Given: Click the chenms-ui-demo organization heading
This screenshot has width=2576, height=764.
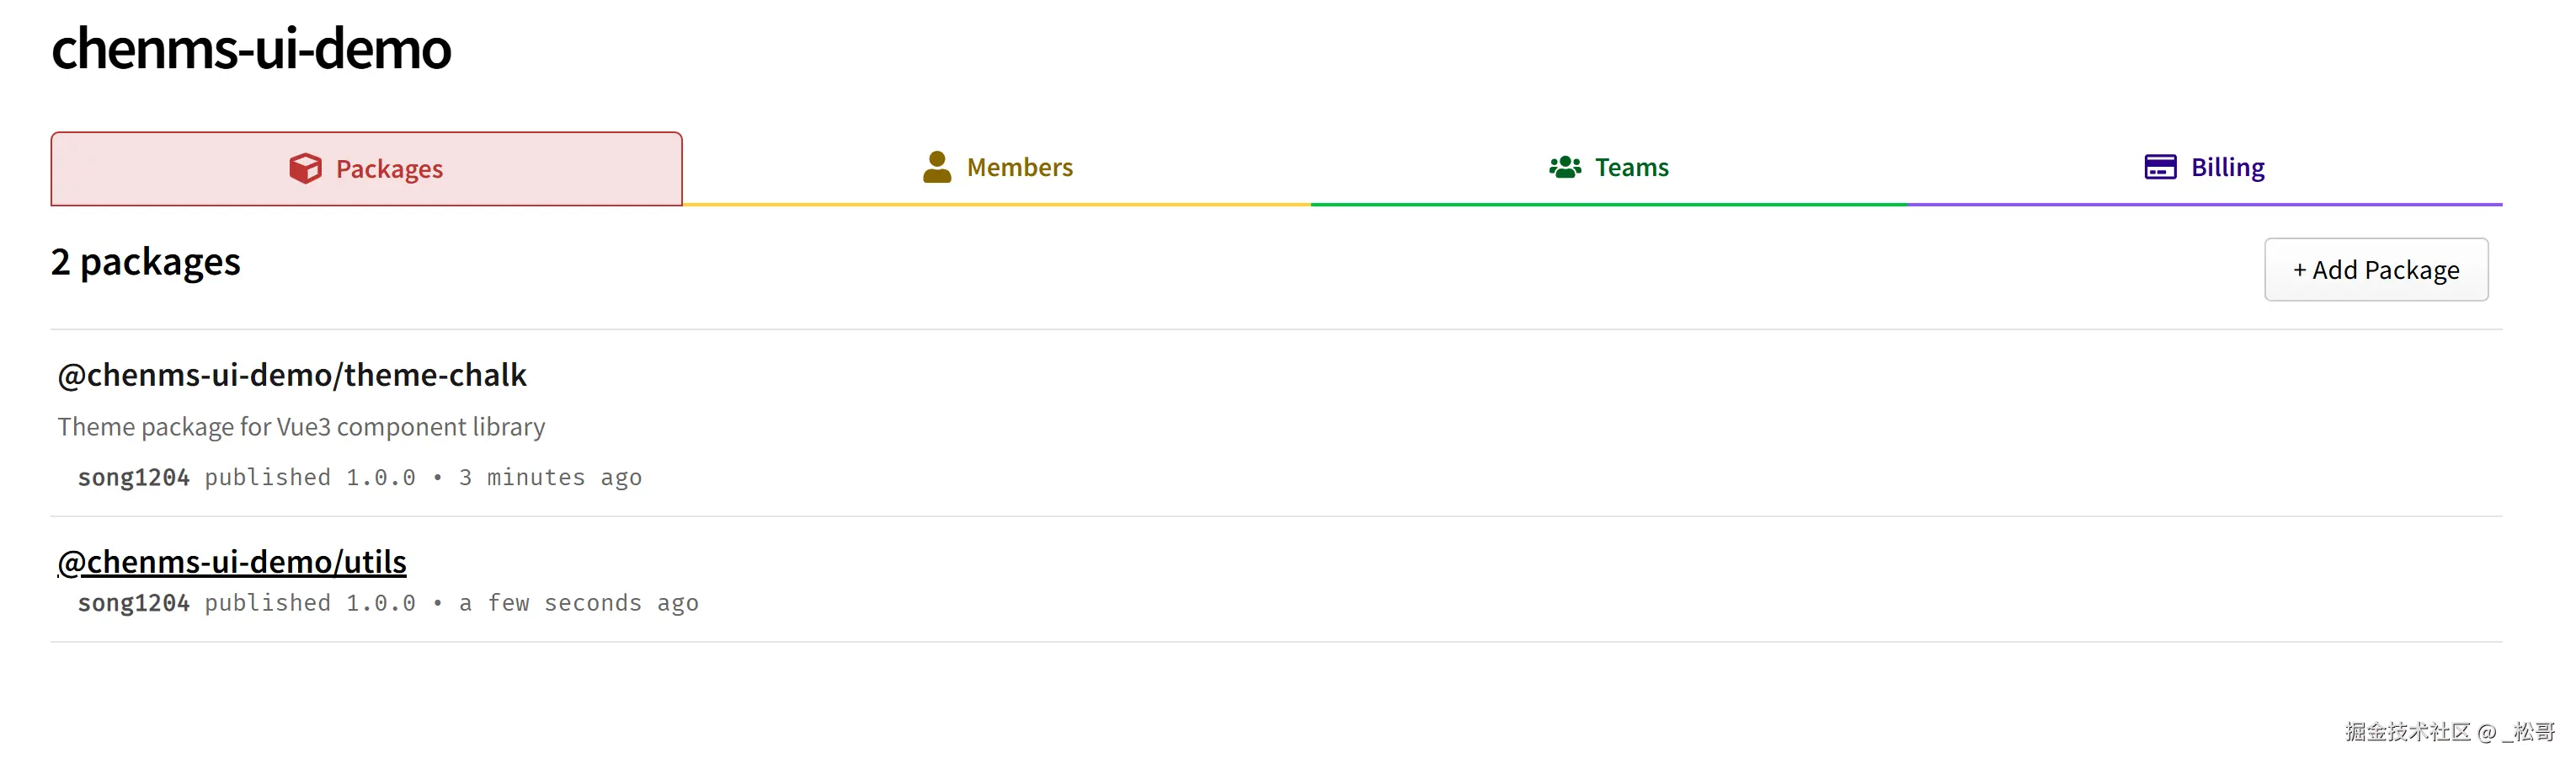Looking at the screenshot, I should coord(251,48).
